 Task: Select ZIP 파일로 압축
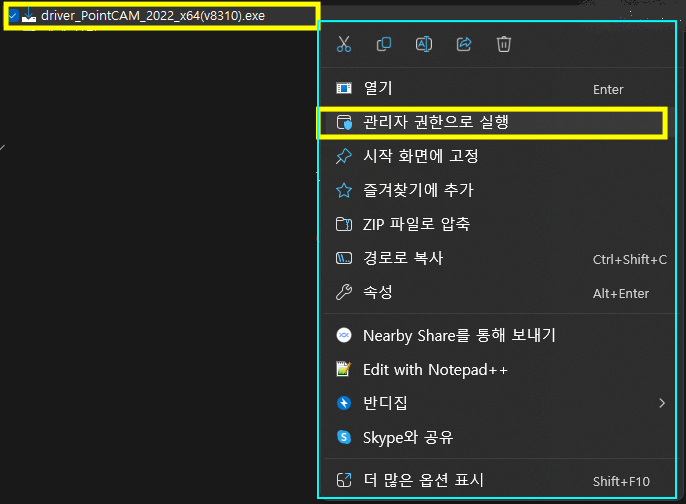[498, 224]
